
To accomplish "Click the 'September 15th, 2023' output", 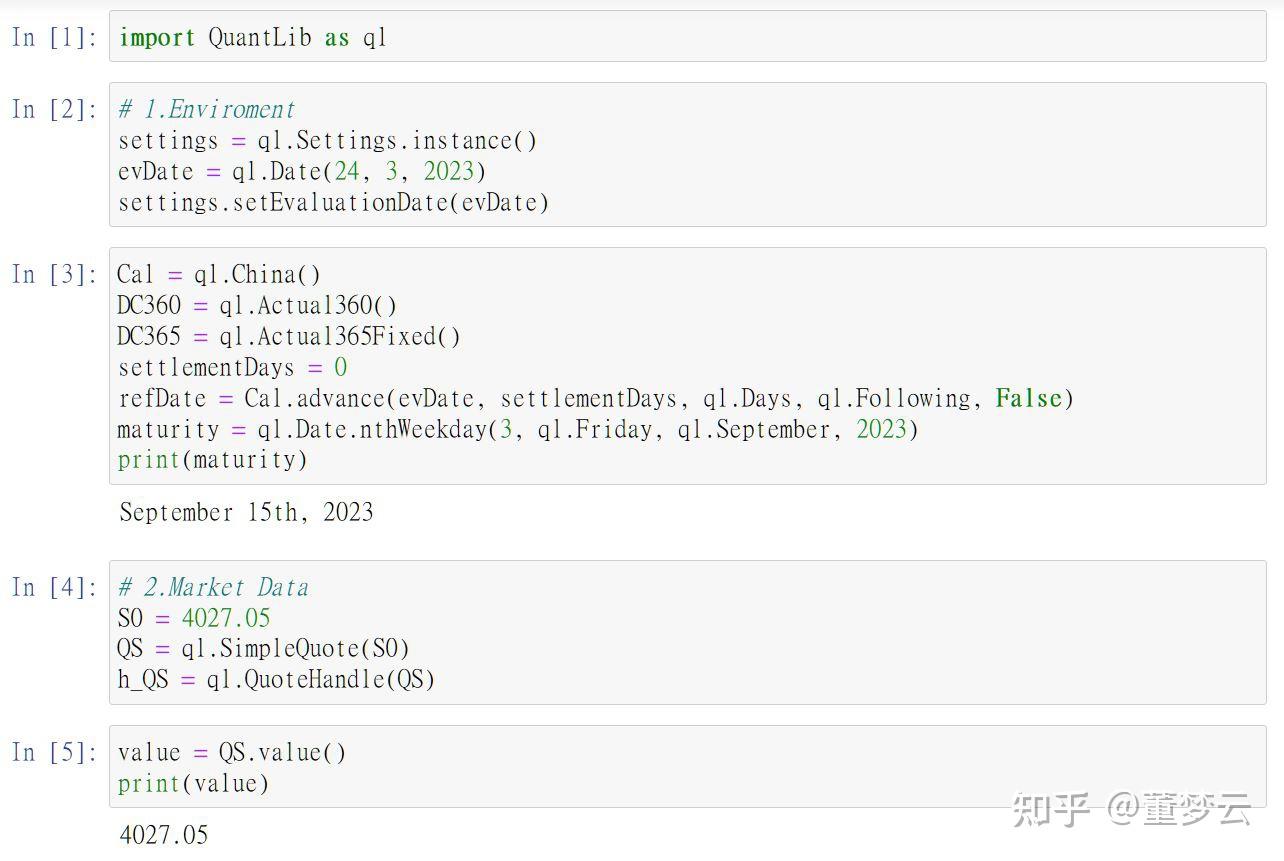I will 246,512.
